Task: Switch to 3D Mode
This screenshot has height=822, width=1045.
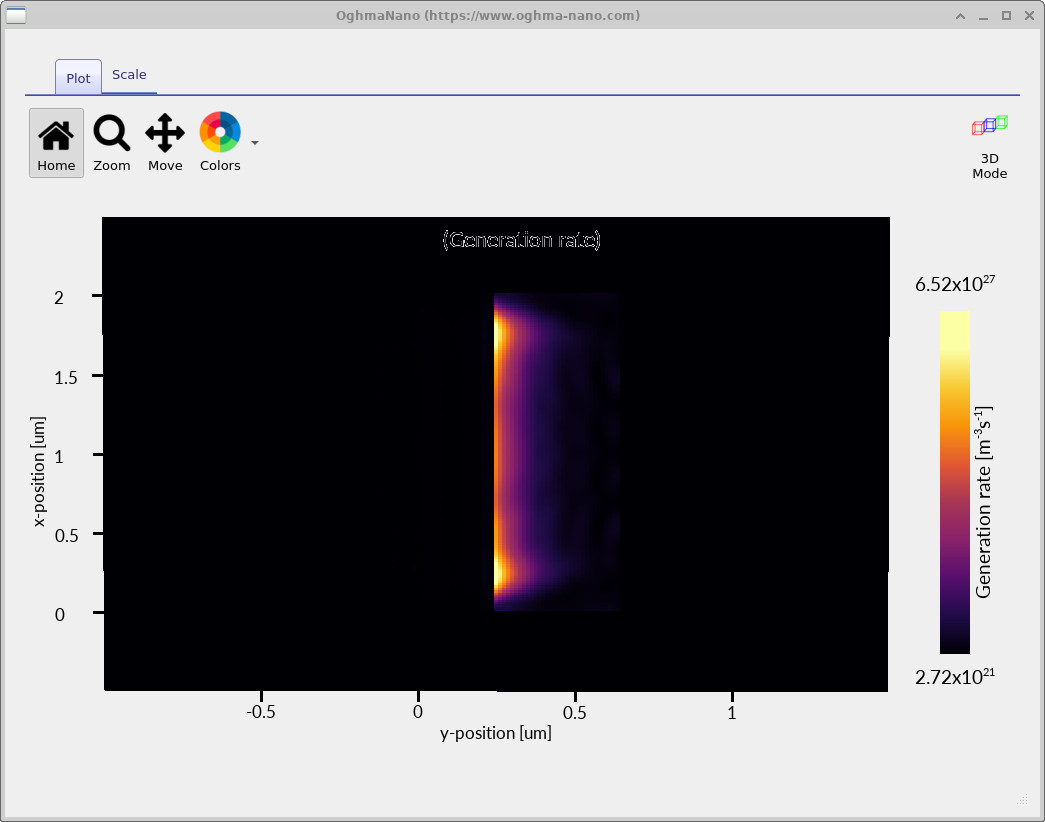Action: (990, 147)
